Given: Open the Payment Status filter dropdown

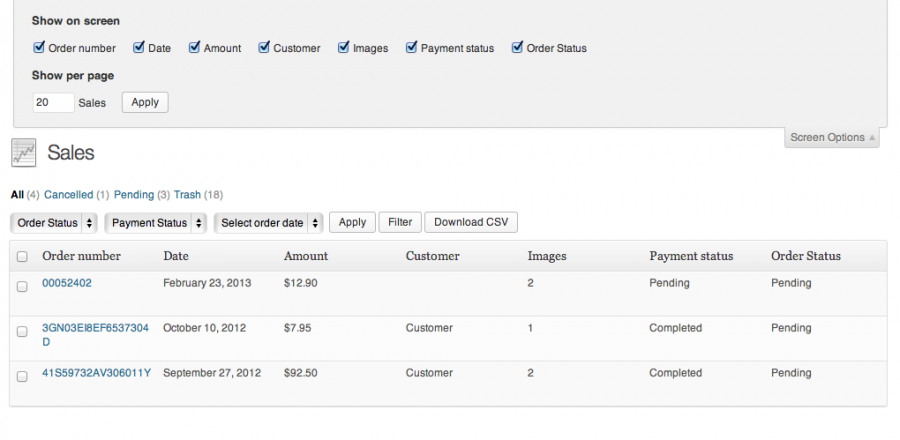Looking at the screenshot, I should pos(155,223).
